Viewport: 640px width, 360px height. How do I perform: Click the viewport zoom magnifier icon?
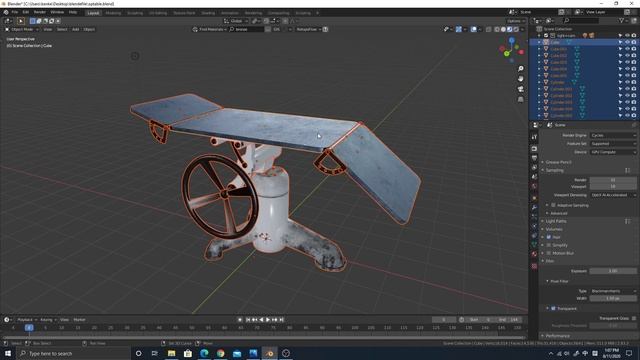pos(520,69)
